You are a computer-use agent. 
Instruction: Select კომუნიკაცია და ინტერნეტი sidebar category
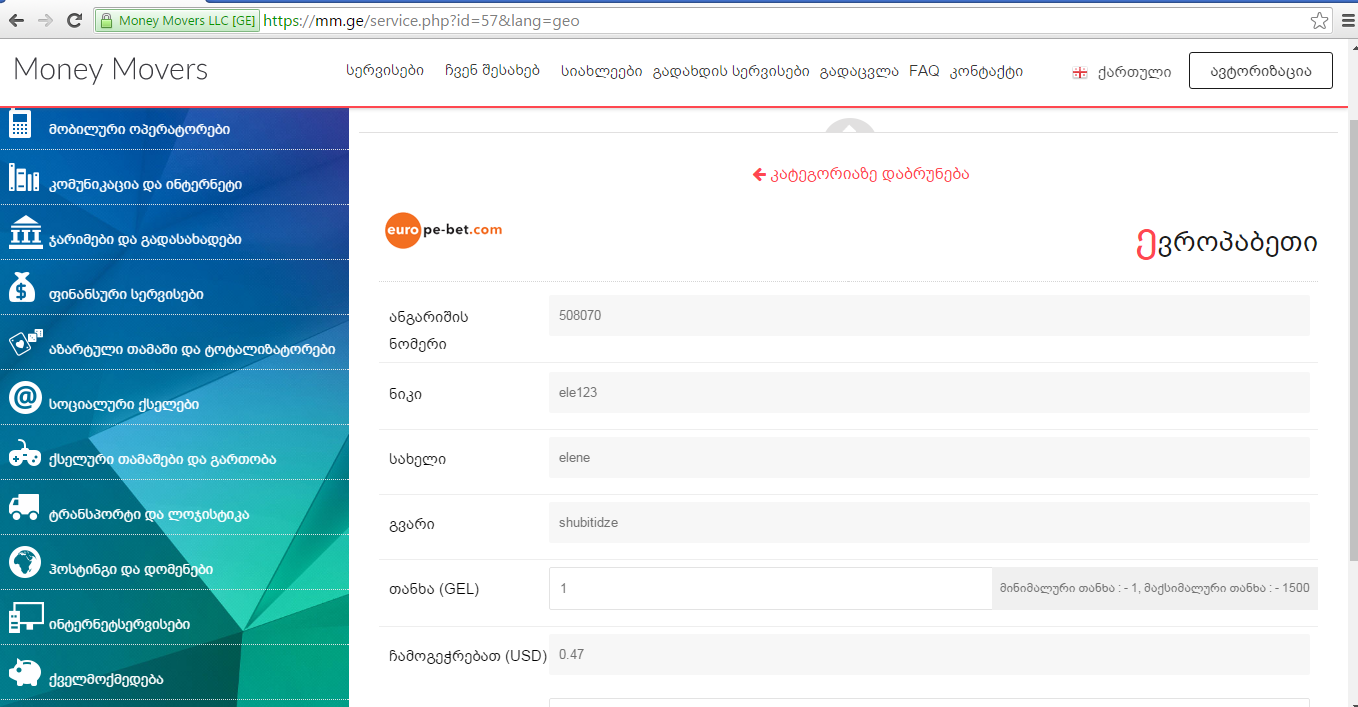pyautogui.click(x=174, y=179)
